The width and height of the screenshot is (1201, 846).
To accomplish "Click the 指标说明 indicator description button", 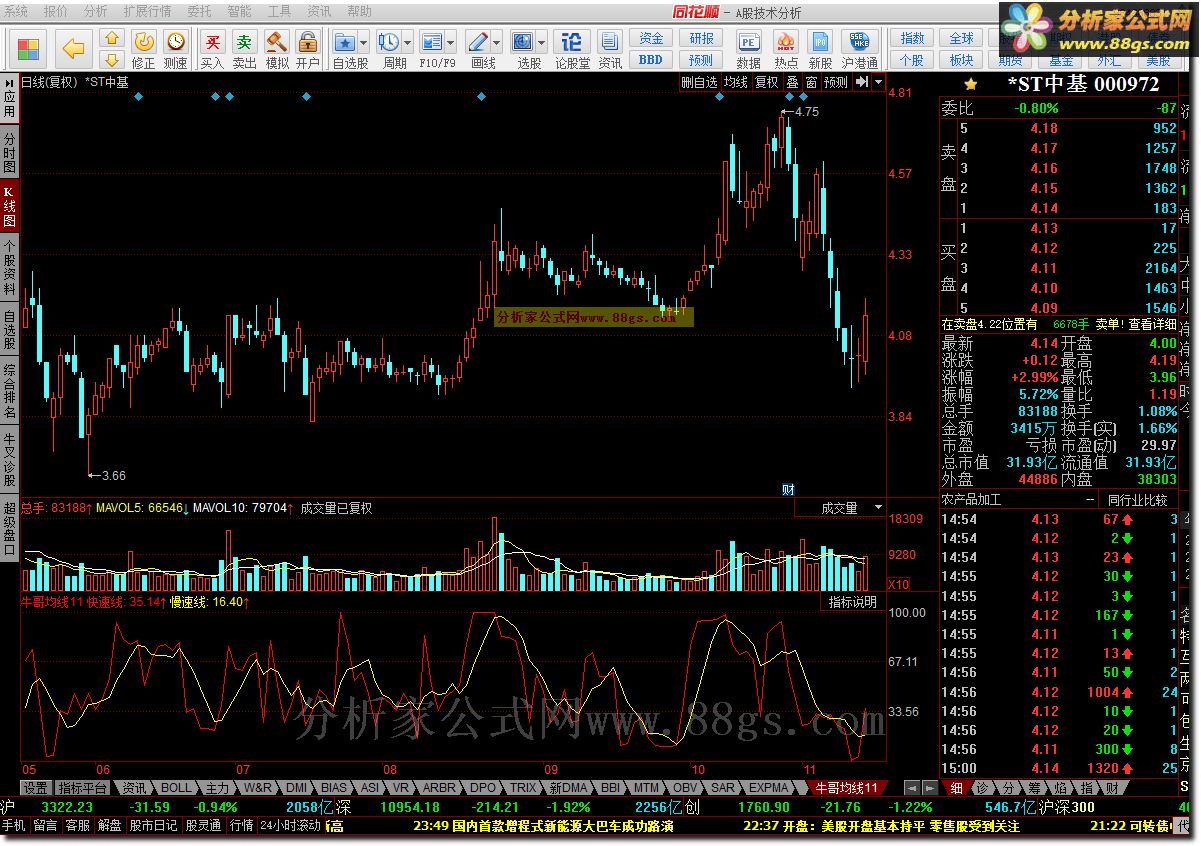I will coord(853,602).
